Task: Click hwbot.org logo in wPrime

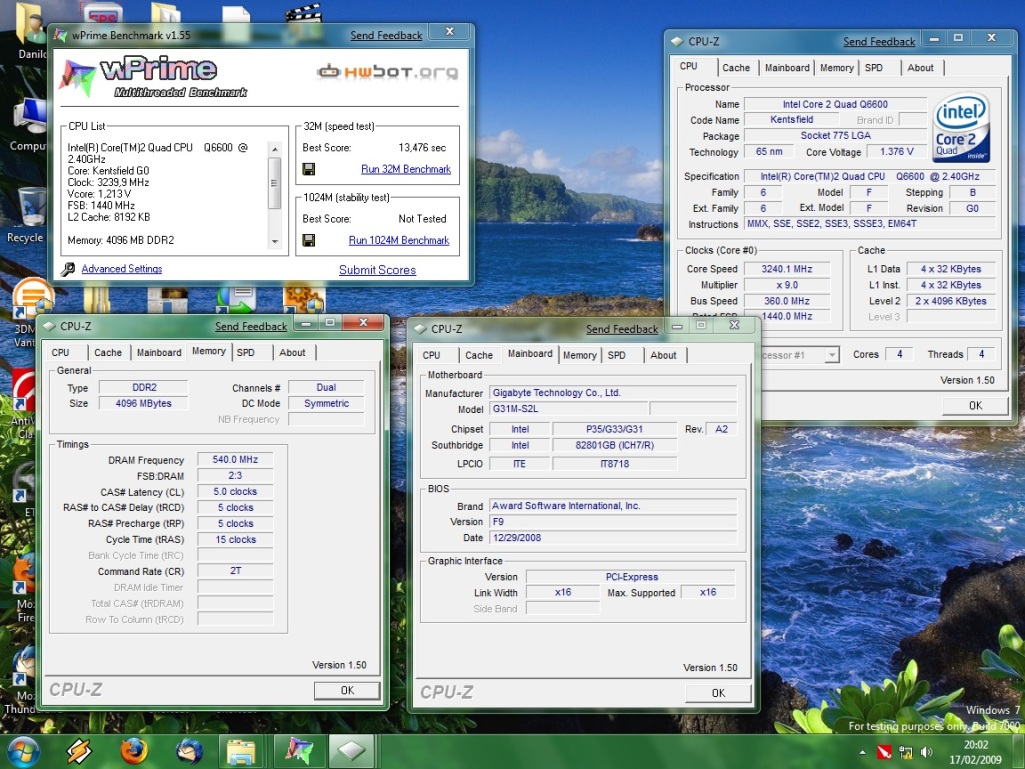Action: (388, 71)
